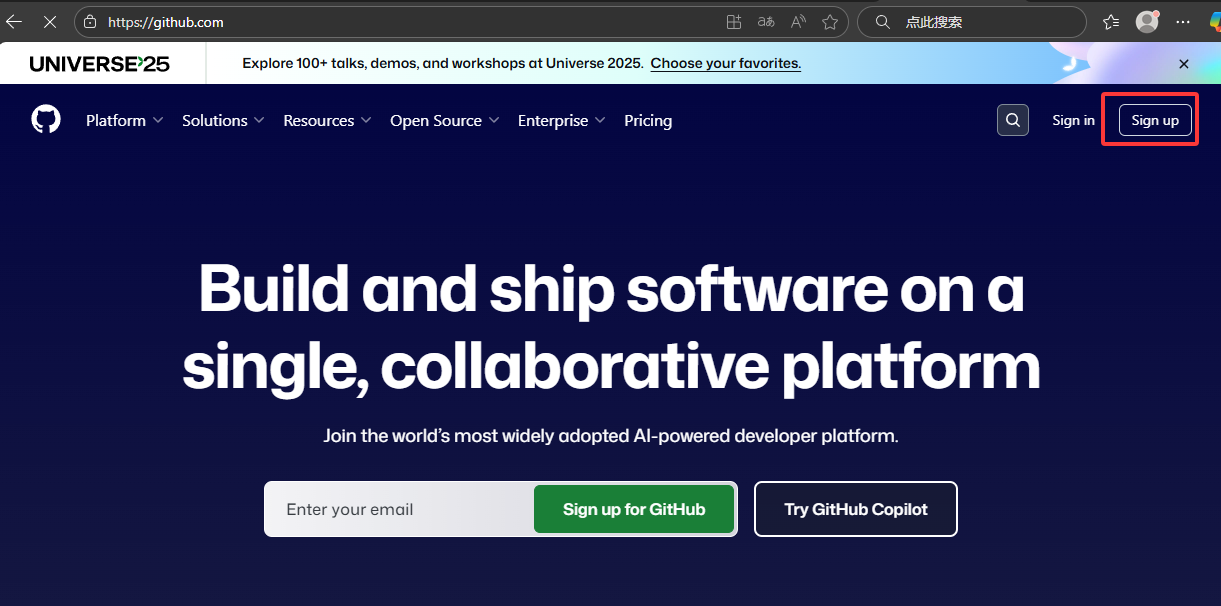This screenshot has width=1221, height=606.
Task: Click the GitHub Octocat logo
Action: [x=46, y=120]
